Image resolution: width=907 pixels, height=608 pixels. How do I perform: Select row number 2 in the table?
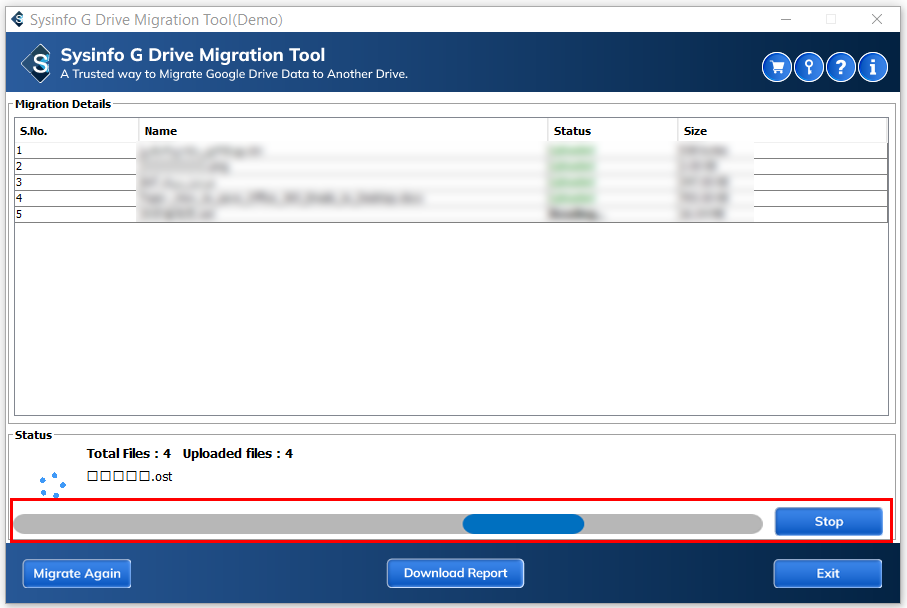point(451,167)
